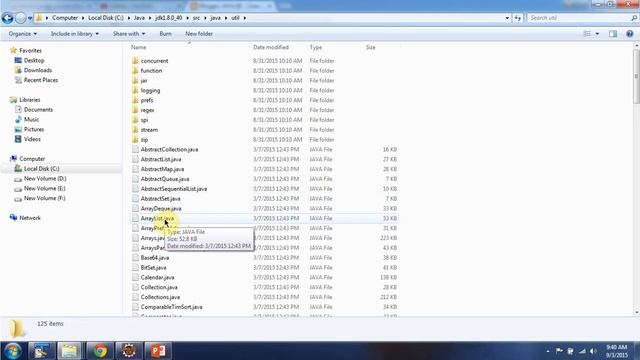Select AbstractSequentialList.java file

click(173, 189)
